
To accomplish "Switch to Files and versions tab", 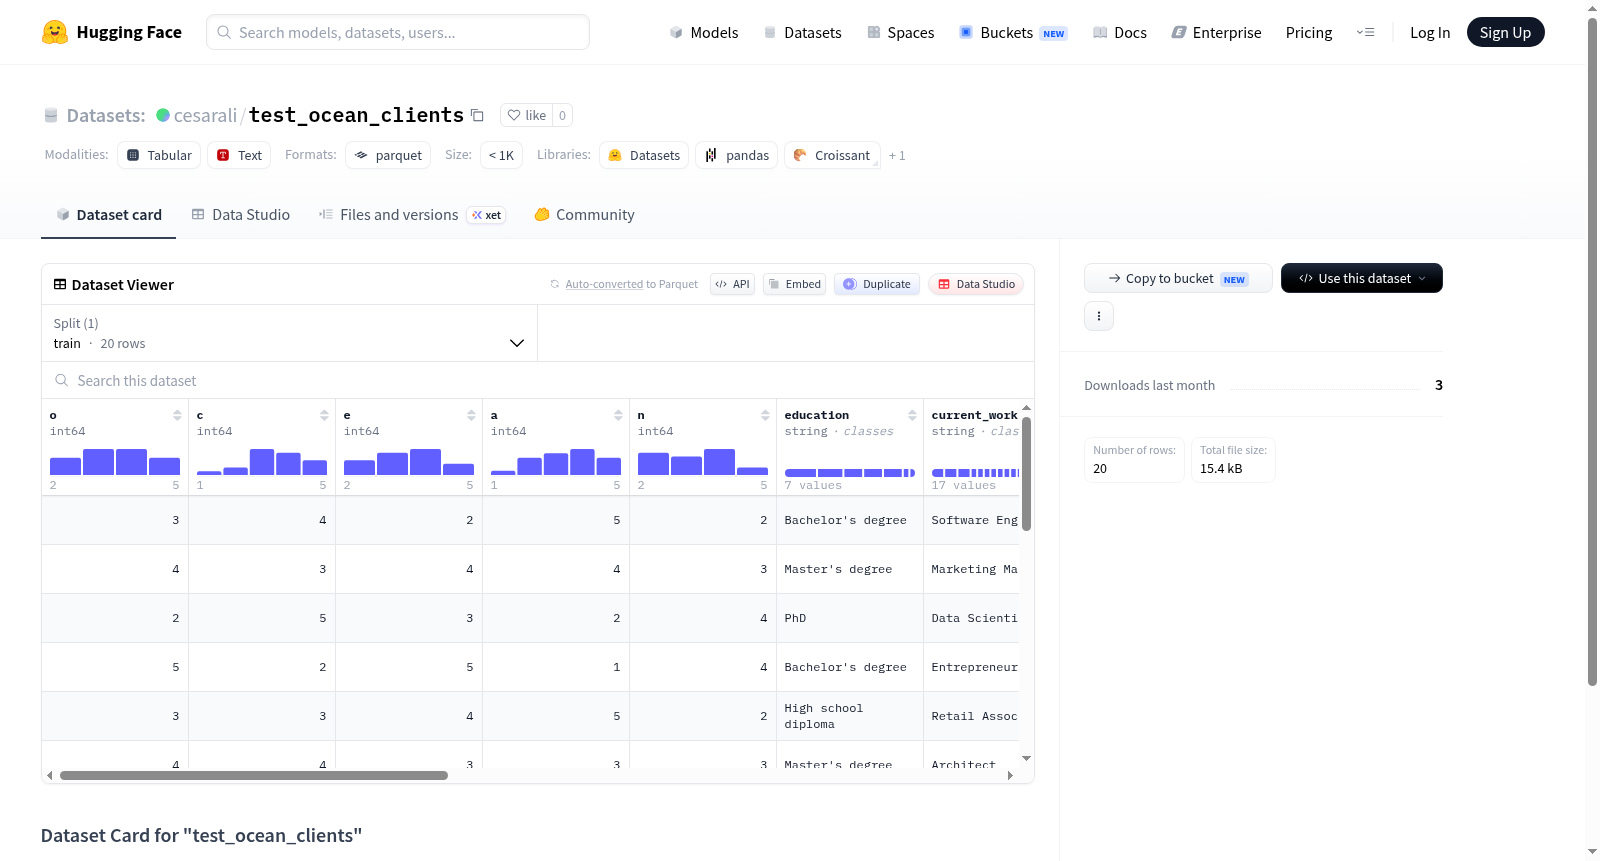I will pos(412,215).
